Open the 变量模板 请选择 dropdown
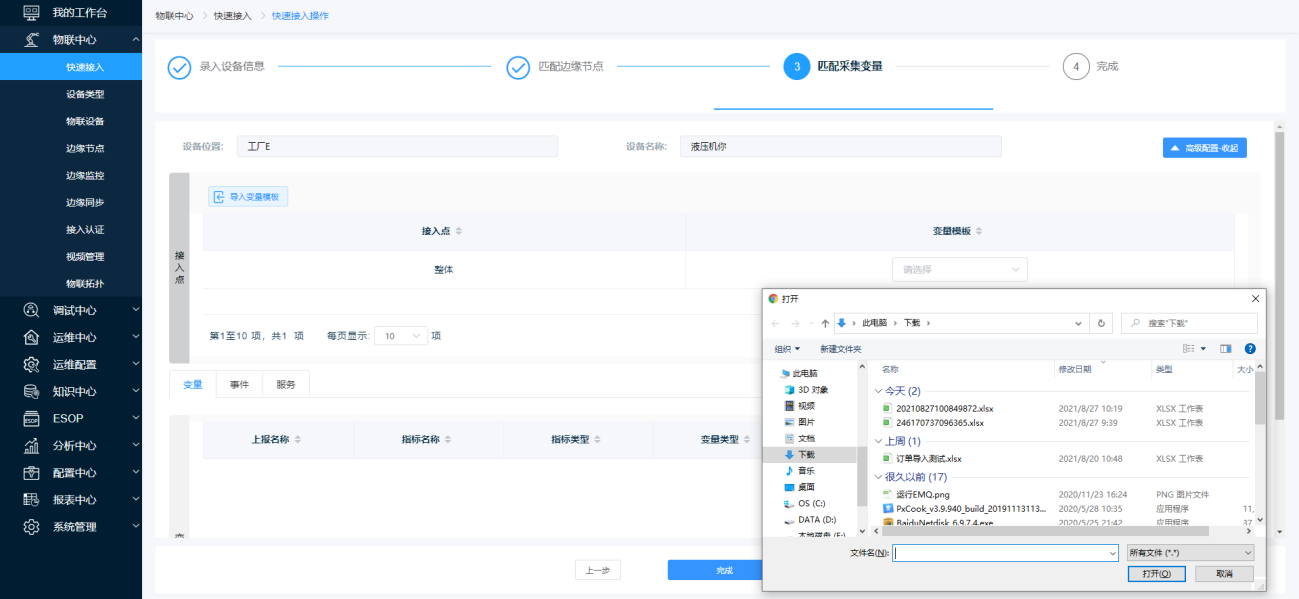 (x=959, y=269)
